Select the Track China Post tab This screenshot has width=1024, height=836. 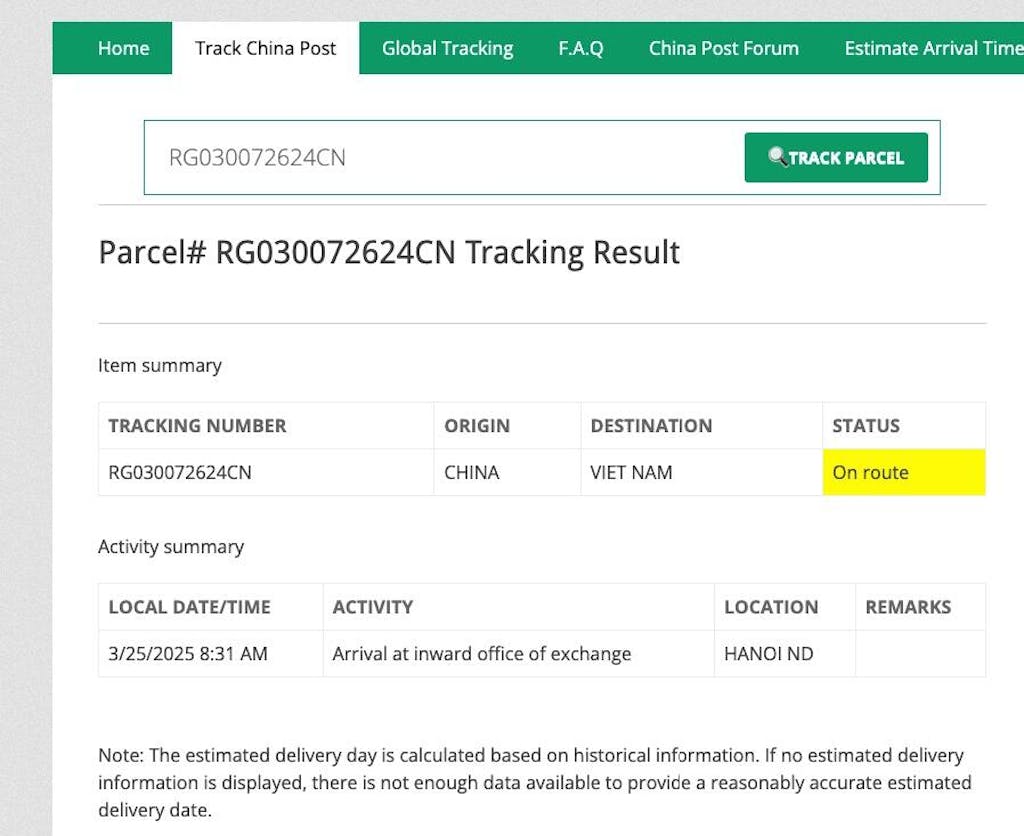click(266, 48)
